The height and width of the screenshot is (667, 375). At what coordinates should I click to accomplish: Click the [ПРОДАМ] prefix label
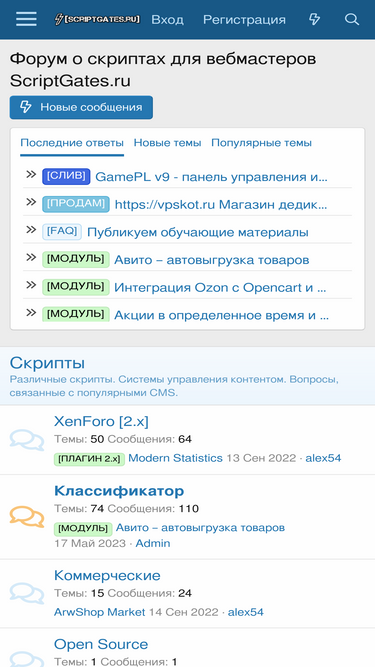pyautogui.click(x=76, y=204)
